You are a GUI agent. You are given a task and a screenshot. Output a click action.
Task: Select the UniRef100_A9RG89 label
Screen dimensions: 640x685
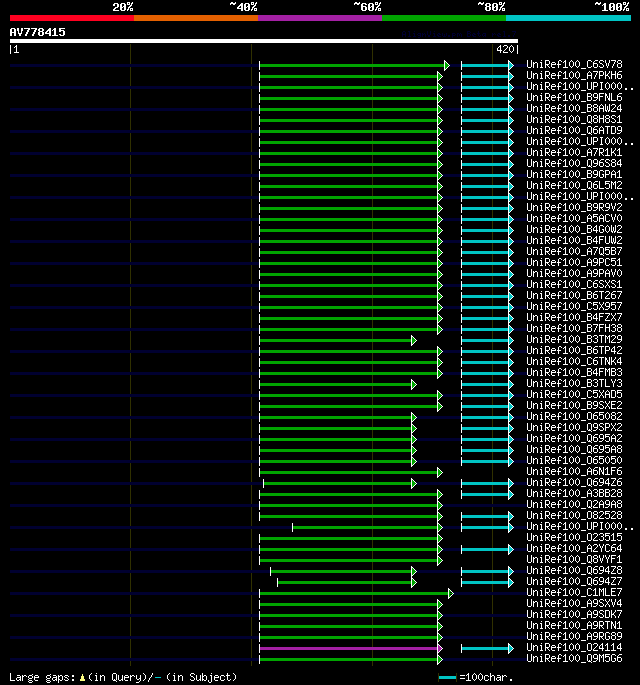click(574, 637)
